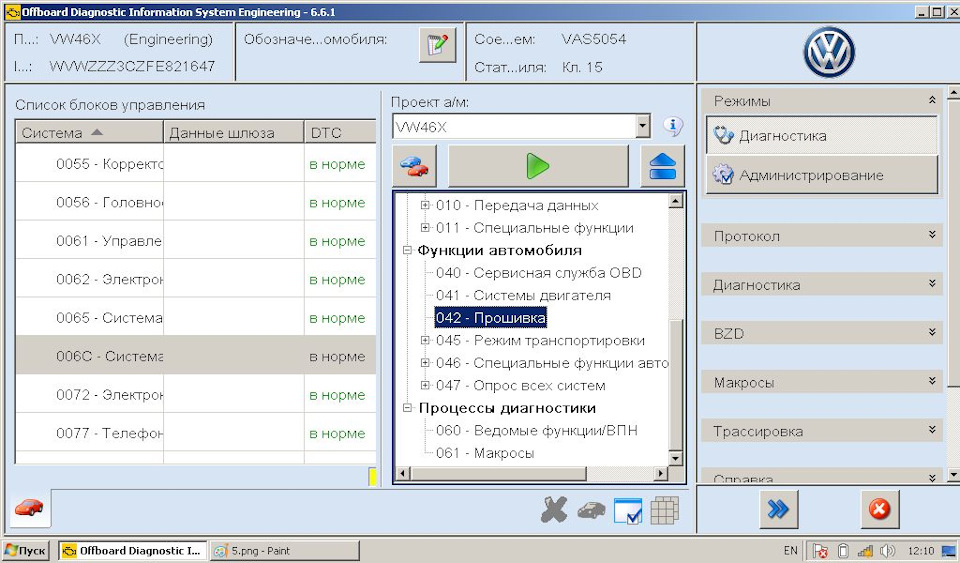Select 040 - Сервисная служба OBD
Screen dimensions: 960x563
539,273
